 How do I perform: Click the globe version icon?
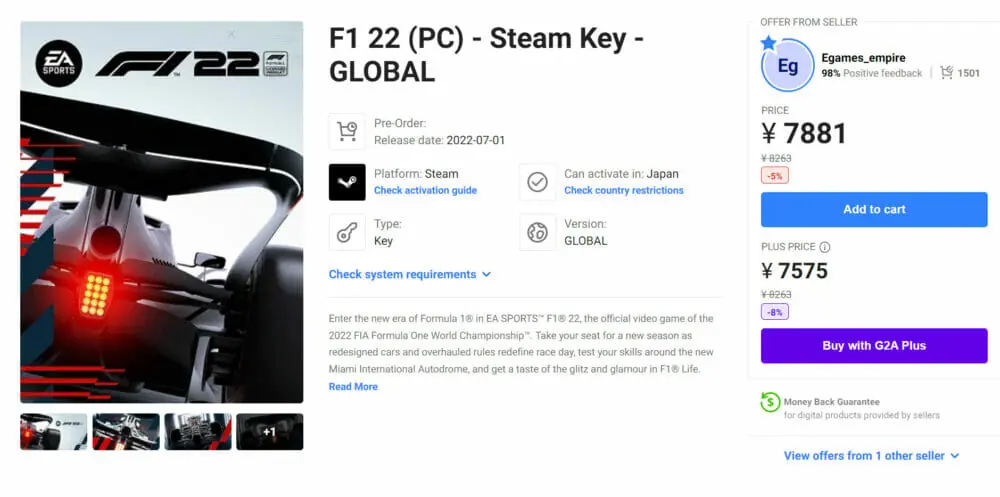tap(538, 232)
